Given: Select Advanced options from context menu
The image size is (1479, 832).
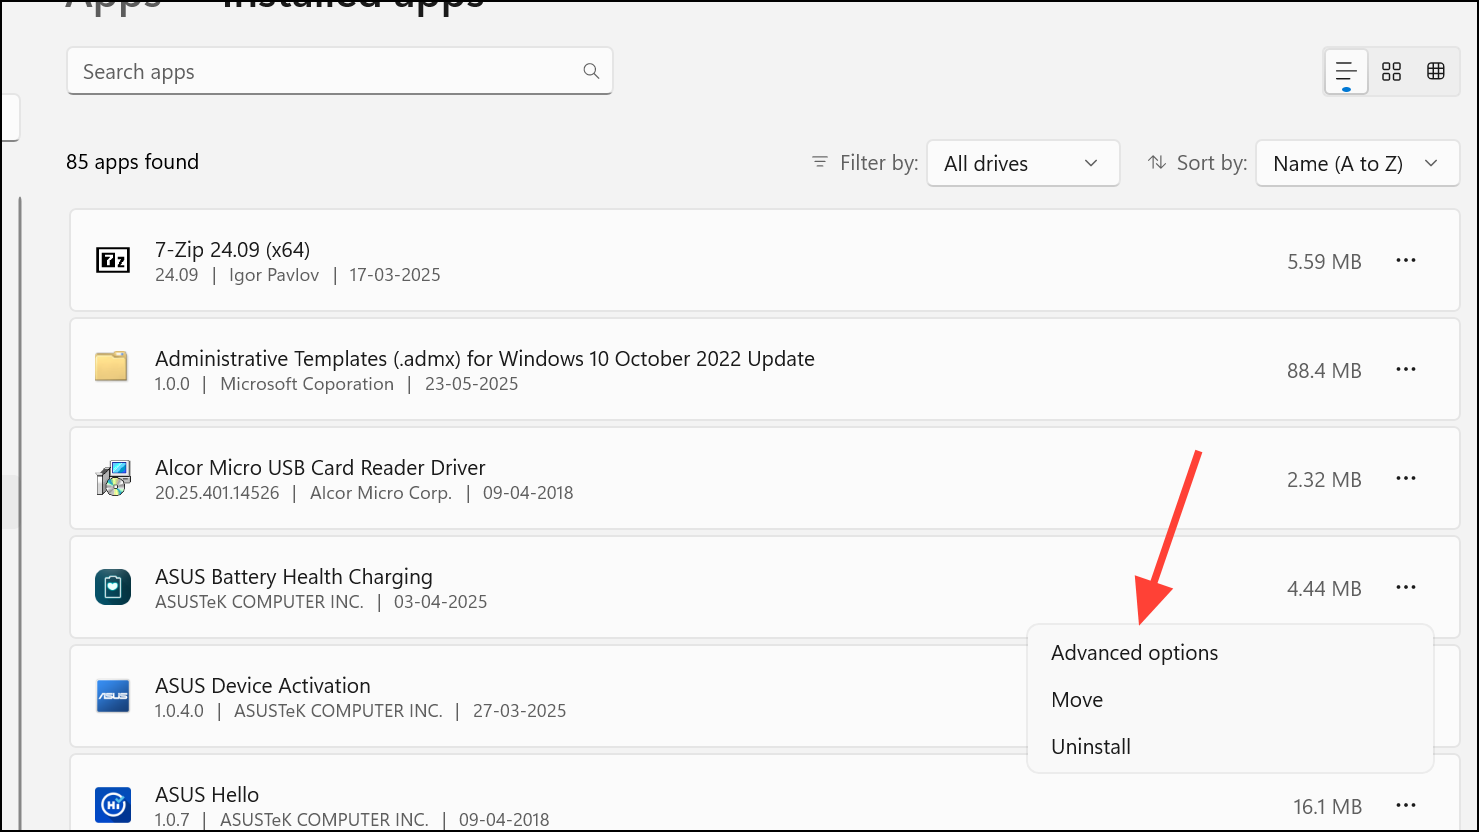Looking at the screenshot, I should (x=1134, y=653).
